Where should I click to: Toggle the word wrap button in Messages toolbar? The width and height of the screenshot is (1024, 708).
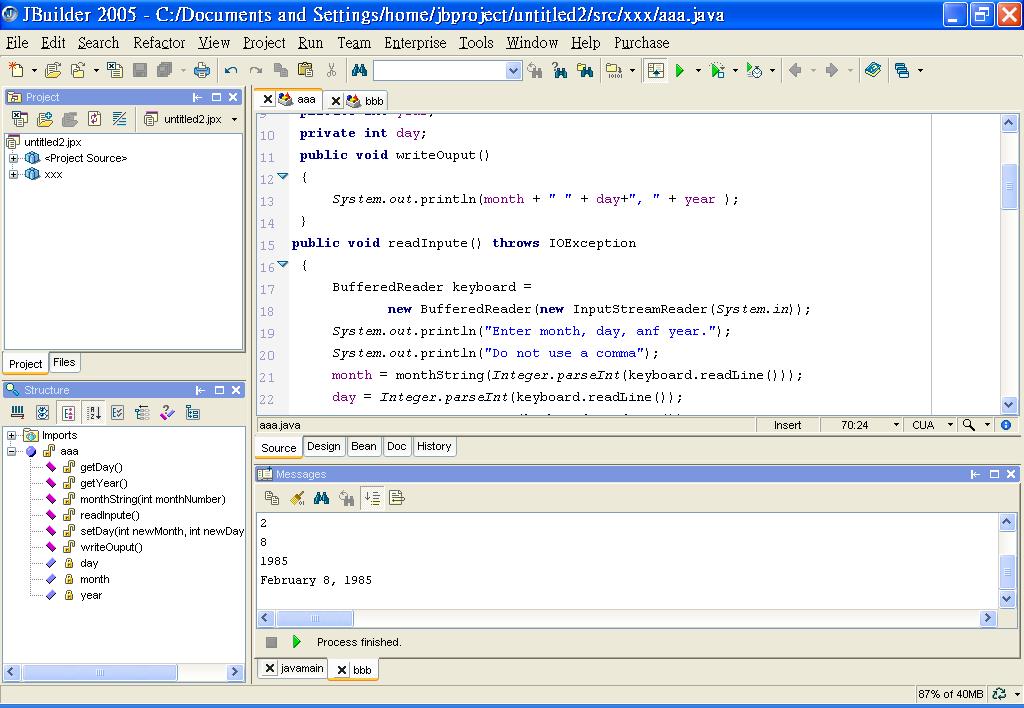(x=396, y=498)
